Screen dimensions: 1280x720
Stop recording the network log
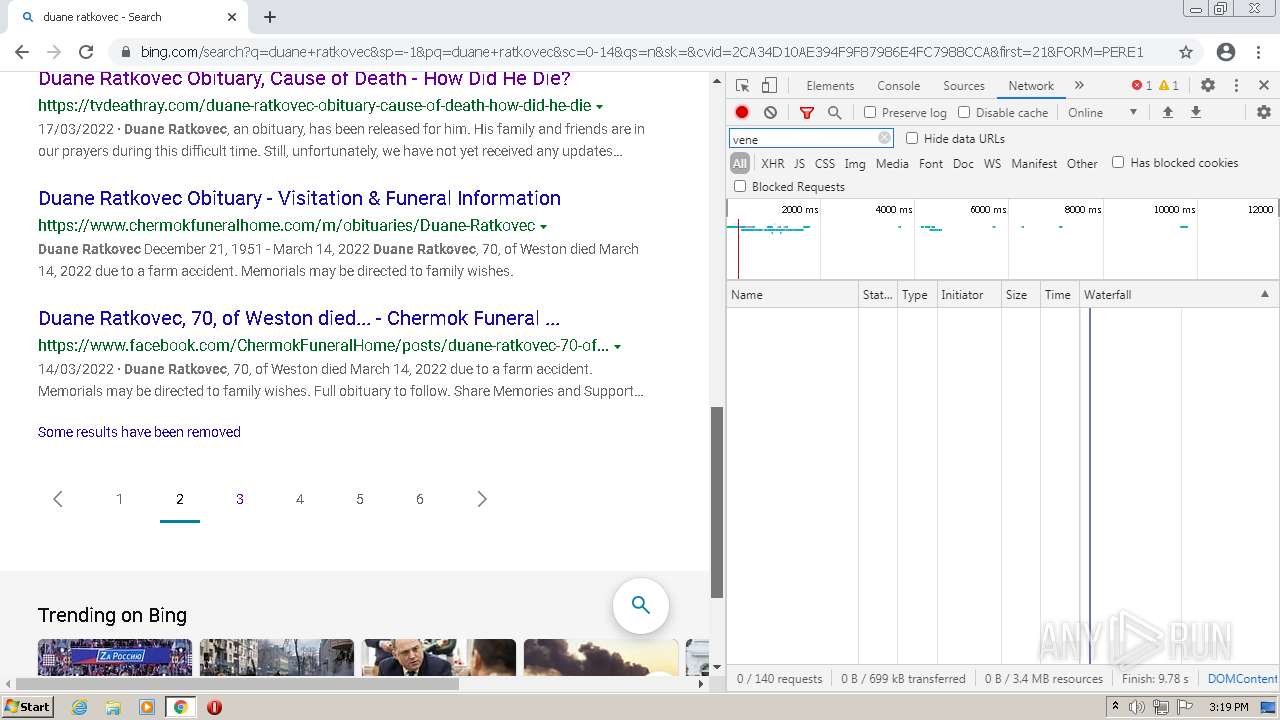click(x=742, y=113)
